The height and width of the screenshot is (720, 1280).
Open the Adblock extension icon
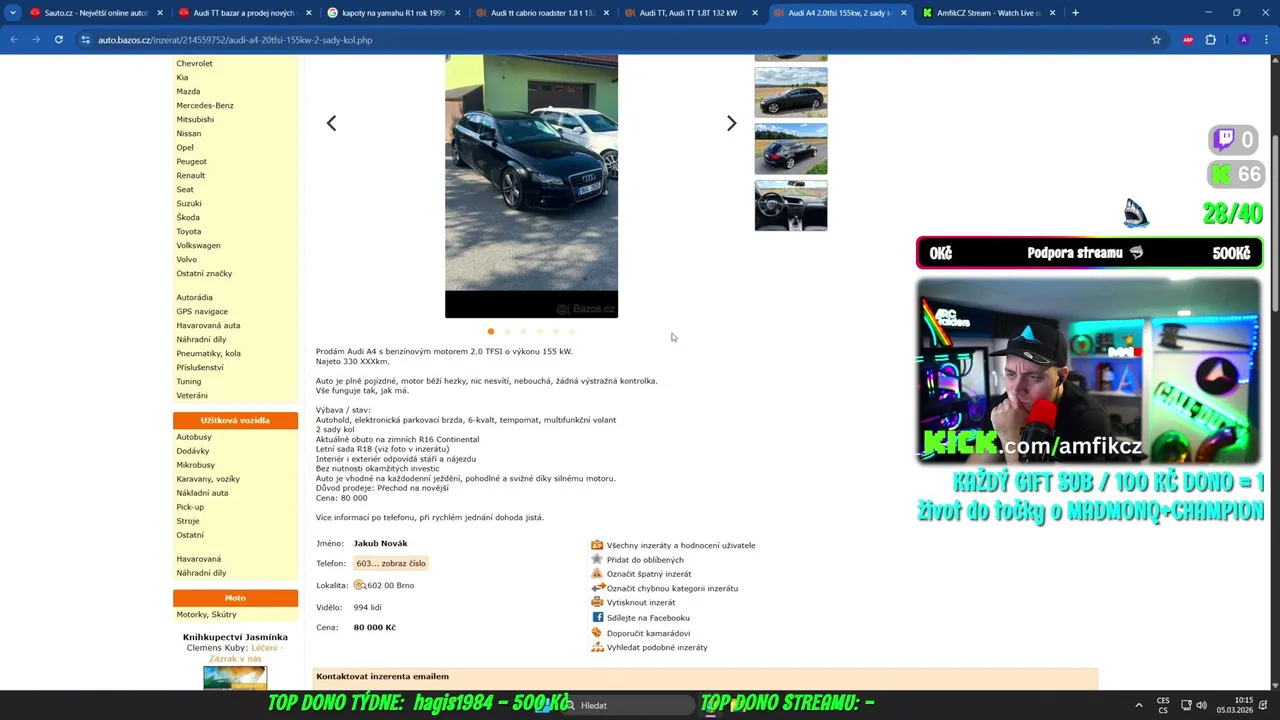pos(1188,40)
